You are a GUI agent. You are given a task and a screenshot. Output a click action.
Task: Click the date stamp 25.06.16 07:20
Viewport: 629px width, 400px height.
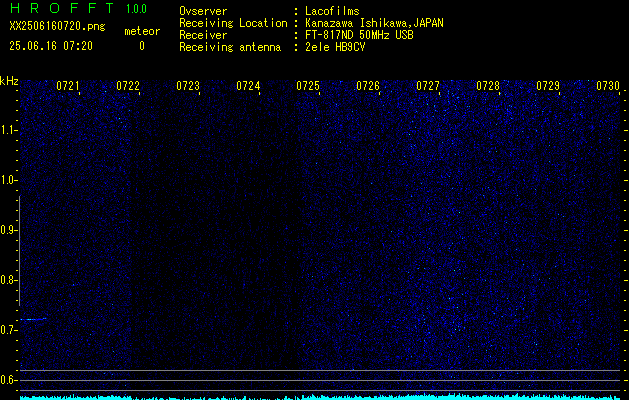[51, 46]
